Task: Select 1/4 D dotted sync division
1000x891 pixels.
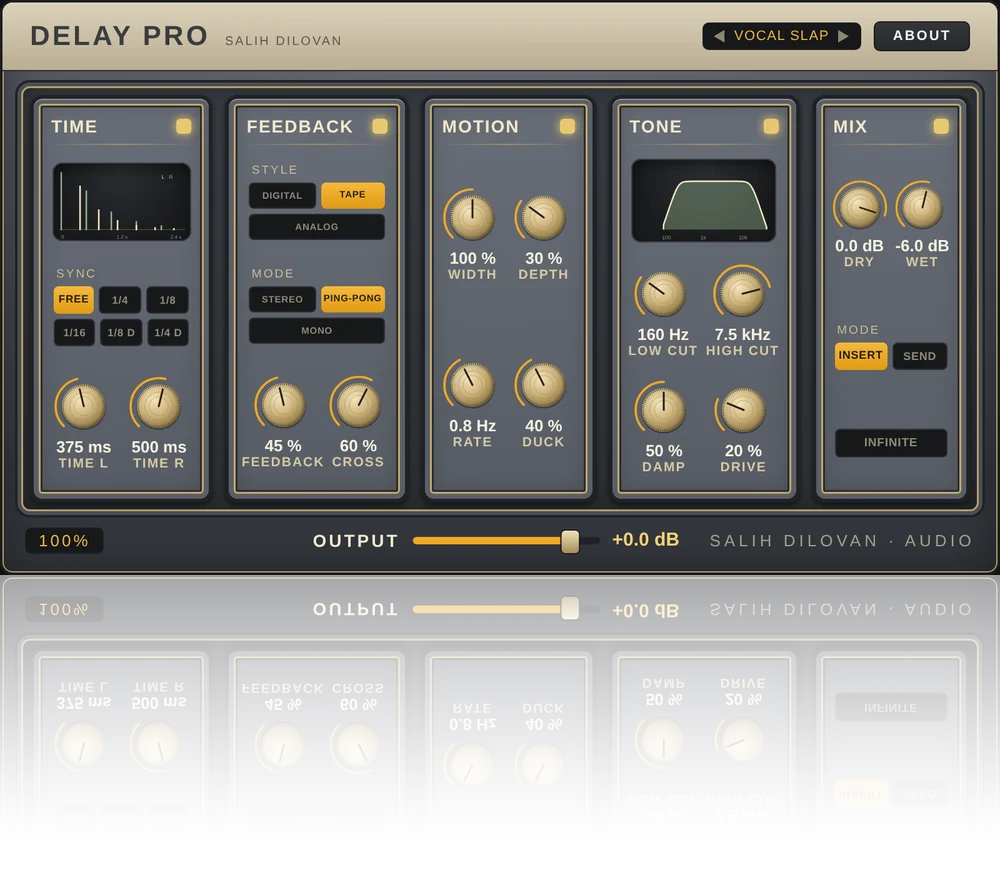Action: pyautogui.click(x=168, y=332)
